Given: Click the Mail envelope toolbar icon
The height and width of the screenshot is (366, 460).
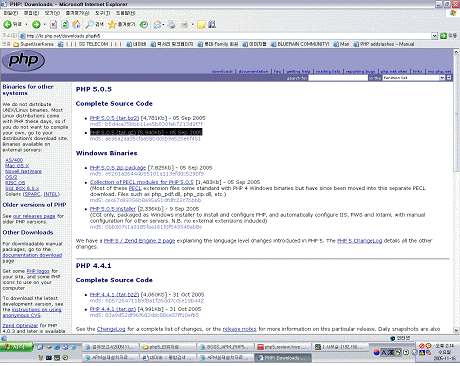Looking at the screenshot, I should [157, 24].
